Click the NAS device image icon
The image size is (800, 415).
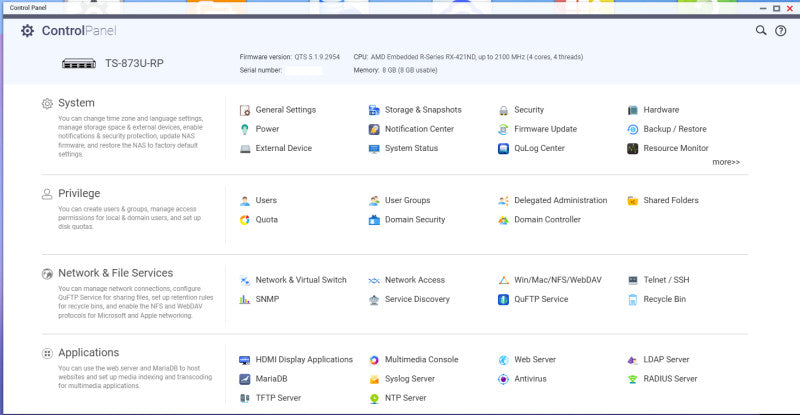[79, 63]
